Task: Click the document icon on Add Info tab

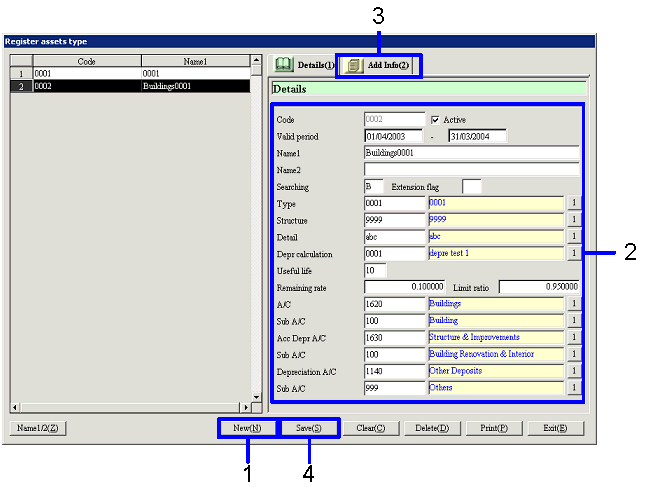Action: pyautogui.click(x=353, y=65)
